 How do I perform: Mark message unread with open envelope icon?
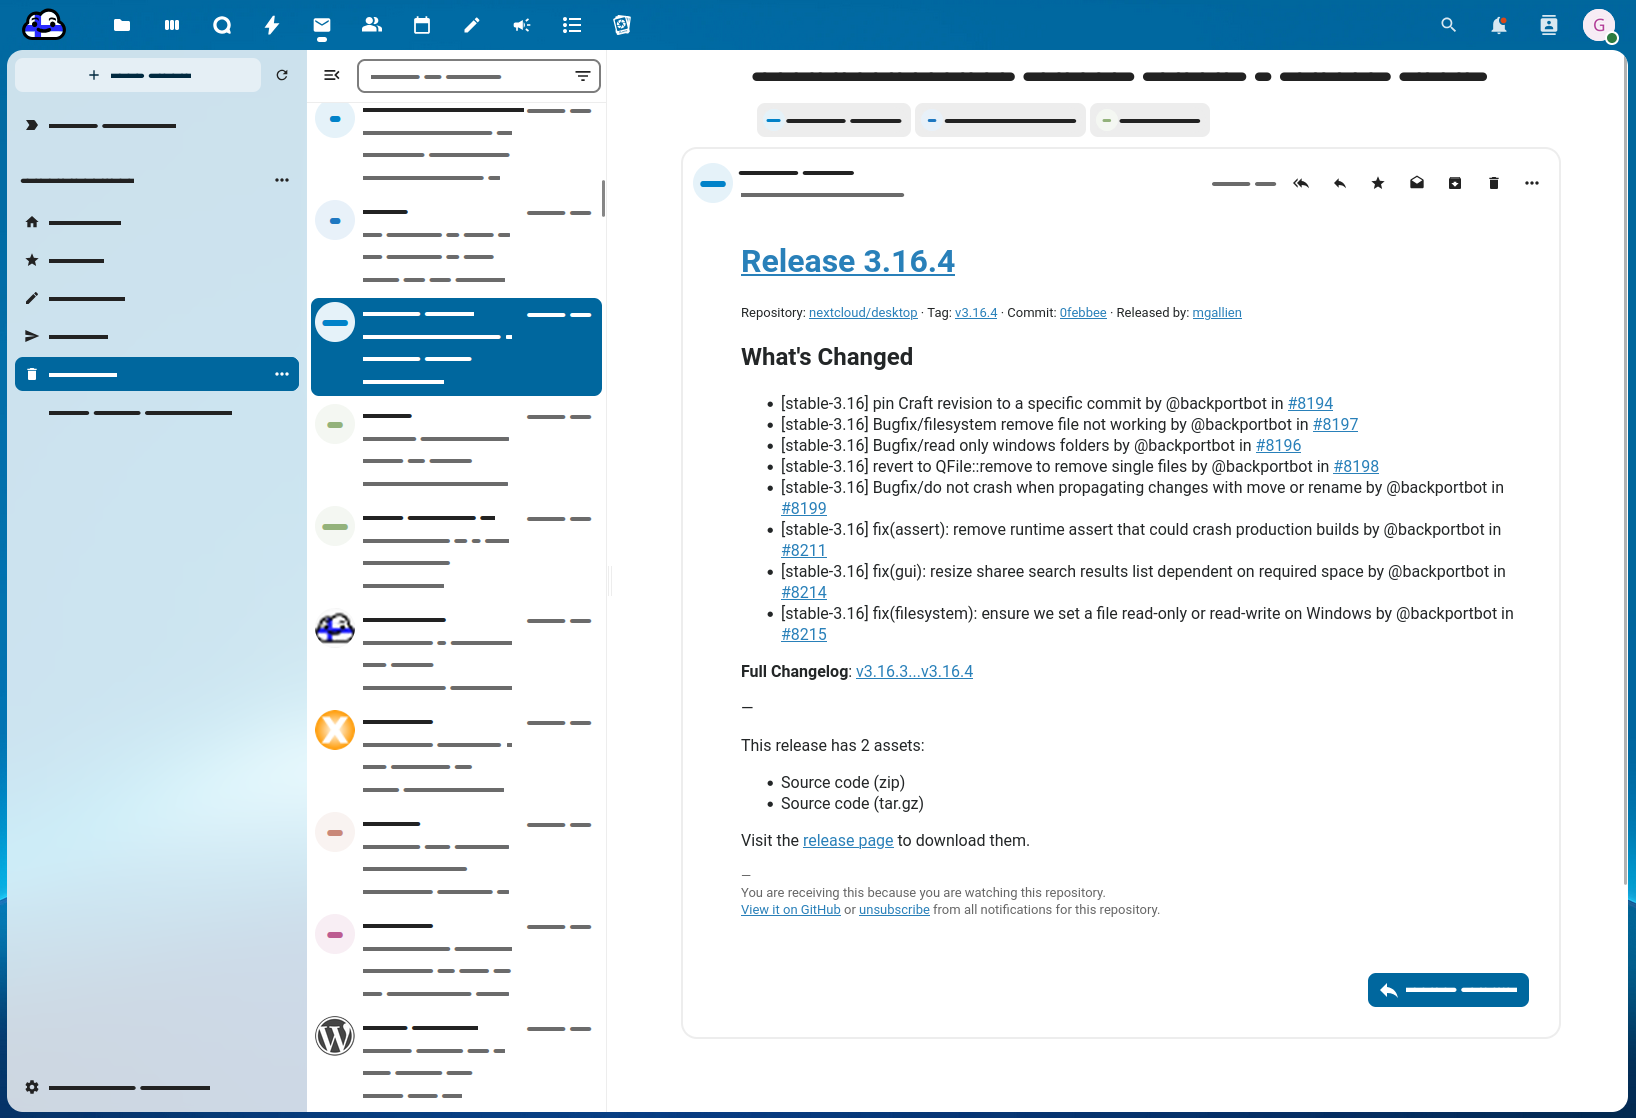(1417, 183)
